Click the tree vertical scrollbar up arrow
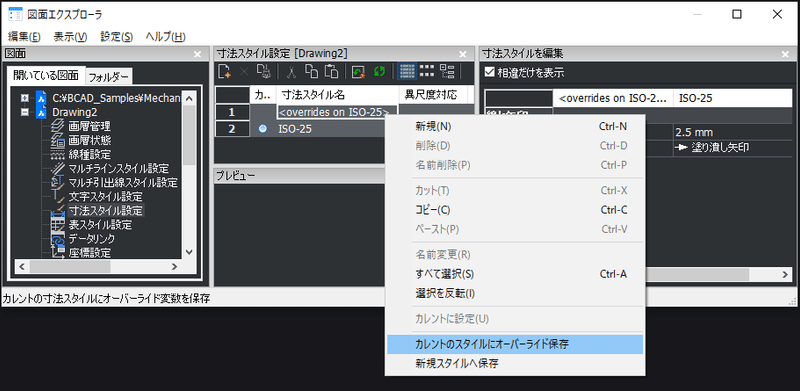 (x=189, y=98)
